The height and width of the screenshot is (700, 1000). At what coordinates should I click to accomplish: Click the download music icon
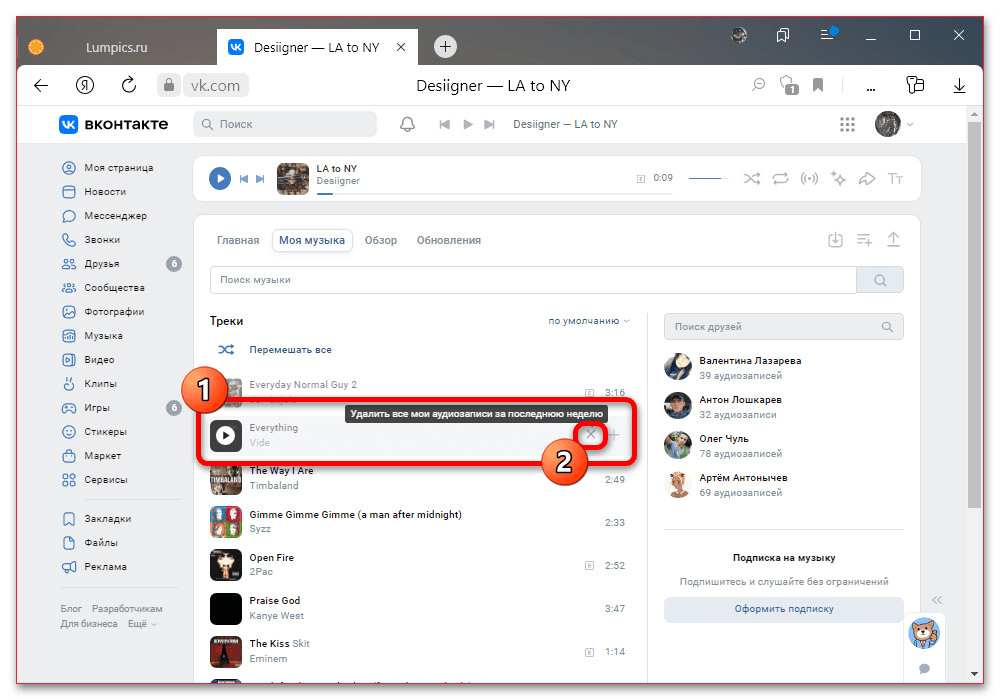(x=835, y=240)
